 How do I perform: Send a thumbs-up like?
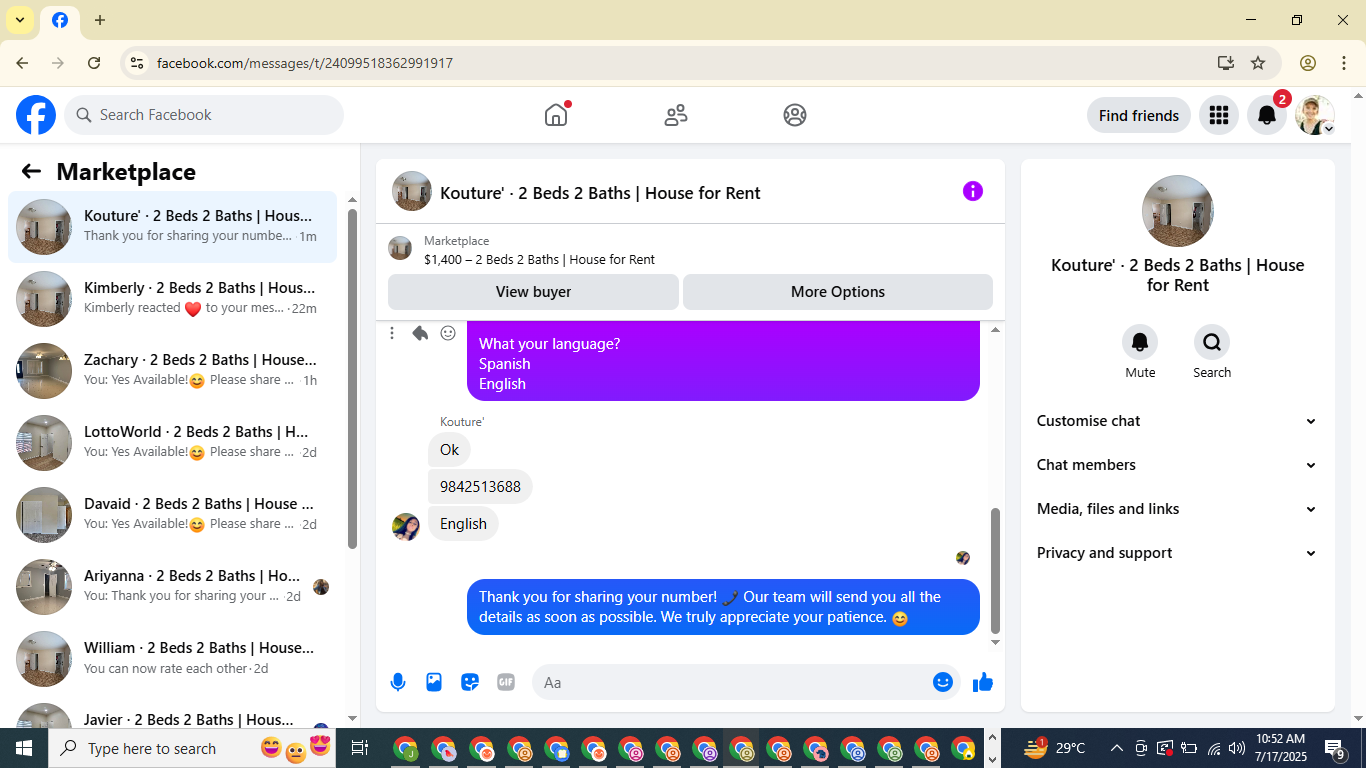(x=983, y=682)
